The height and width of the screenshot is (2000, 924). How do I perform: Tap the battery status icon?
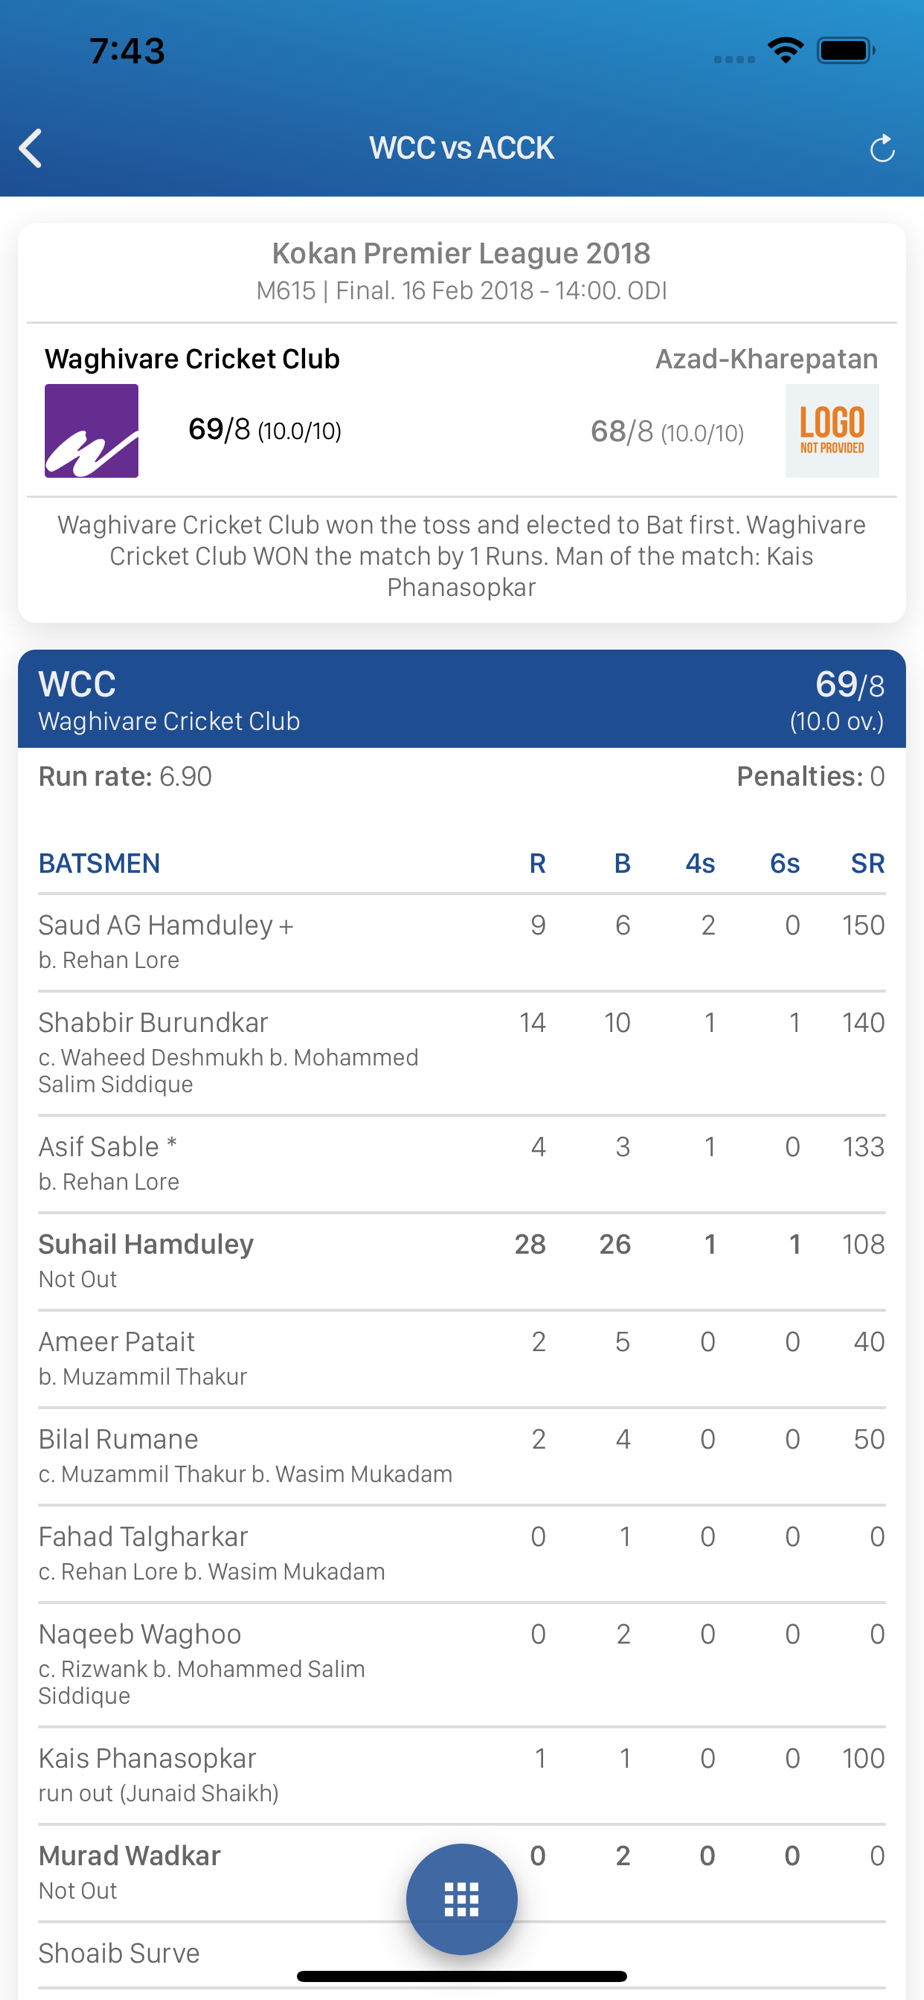[845, 50]
